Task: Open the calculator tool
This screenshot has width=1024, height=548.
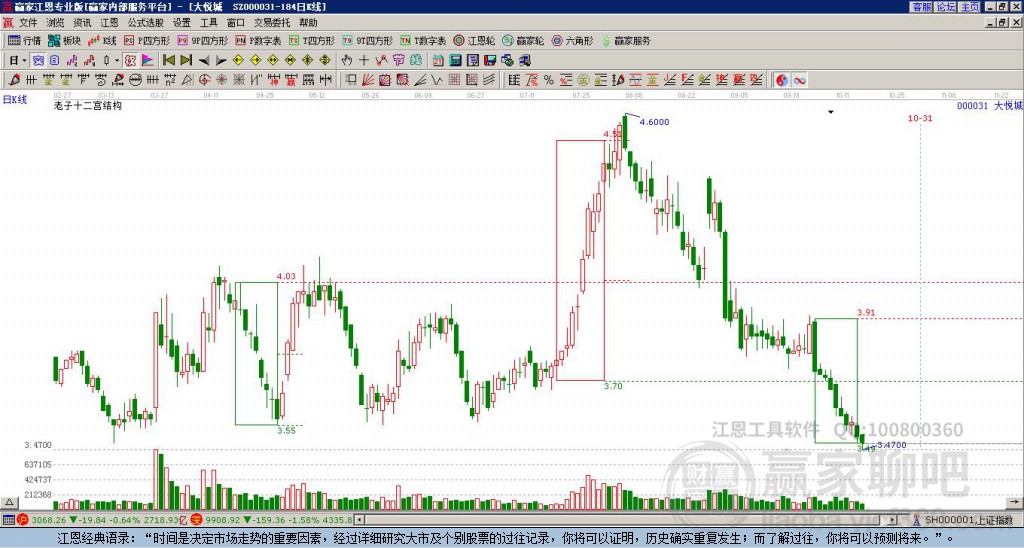Action: (x=455, y=60)
